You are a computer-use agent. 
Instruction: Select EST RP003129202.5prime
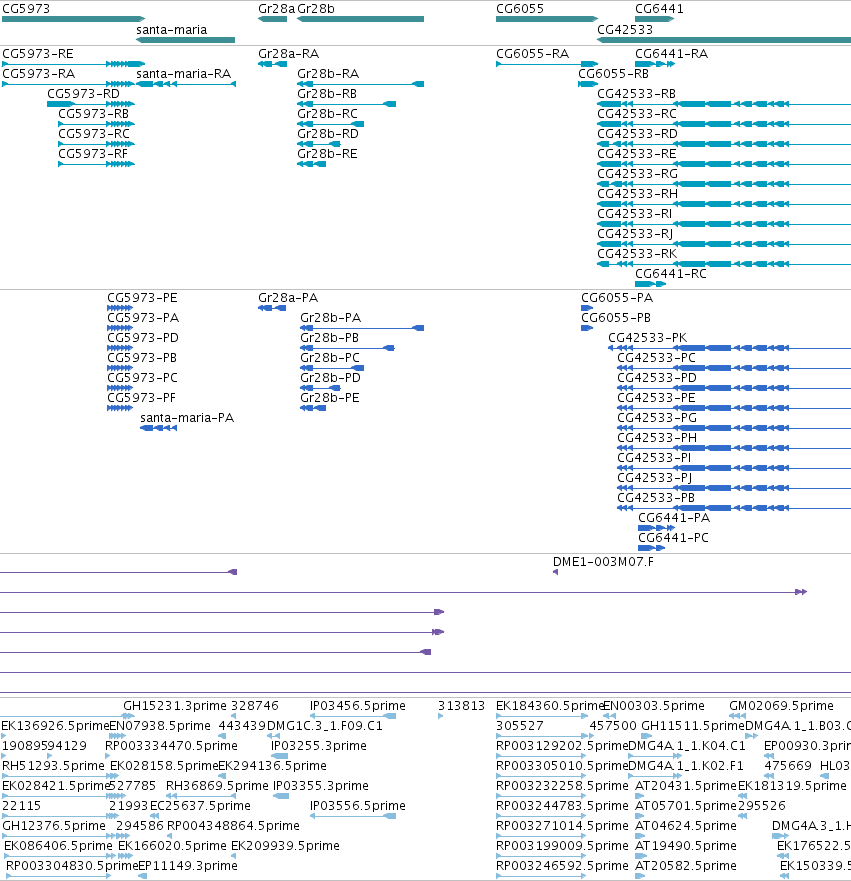click(x=542, y=756)
